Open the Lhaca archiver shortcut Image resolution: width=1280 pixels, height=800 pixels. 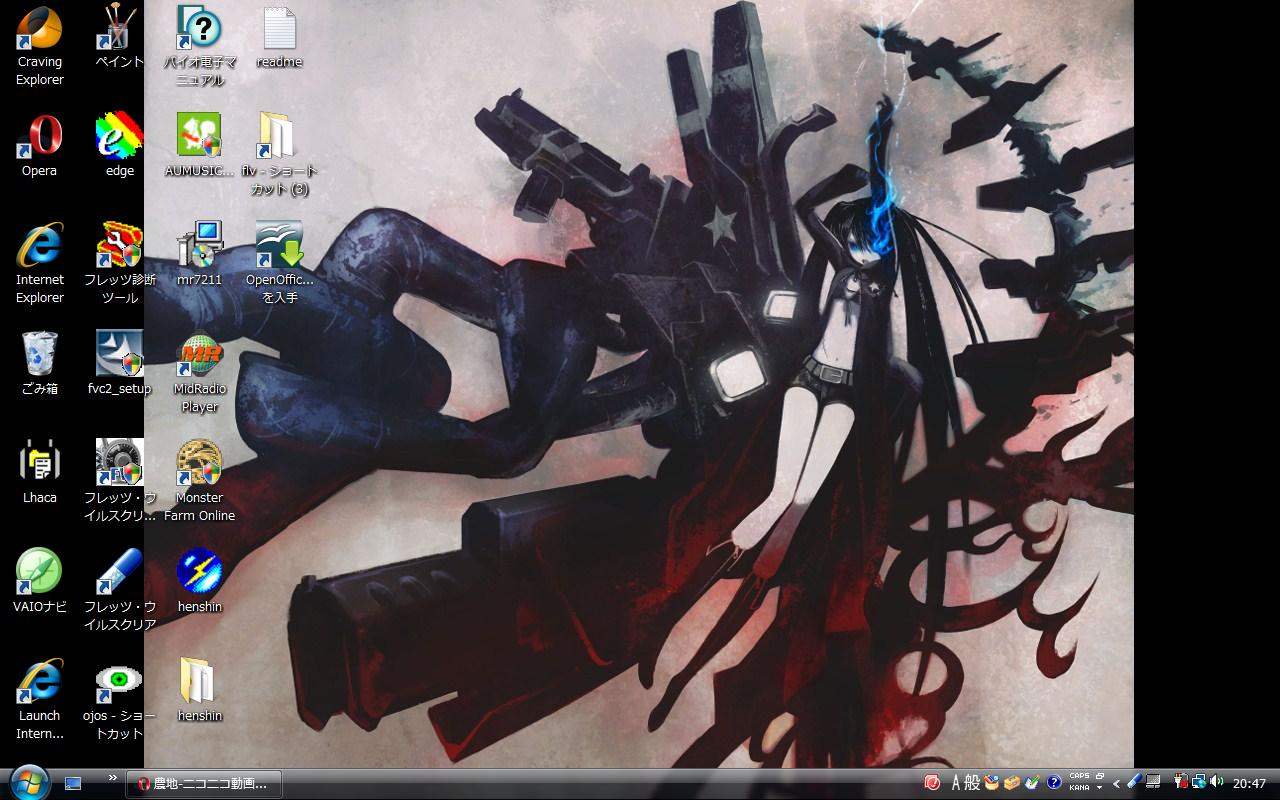(x=39, y=473)
